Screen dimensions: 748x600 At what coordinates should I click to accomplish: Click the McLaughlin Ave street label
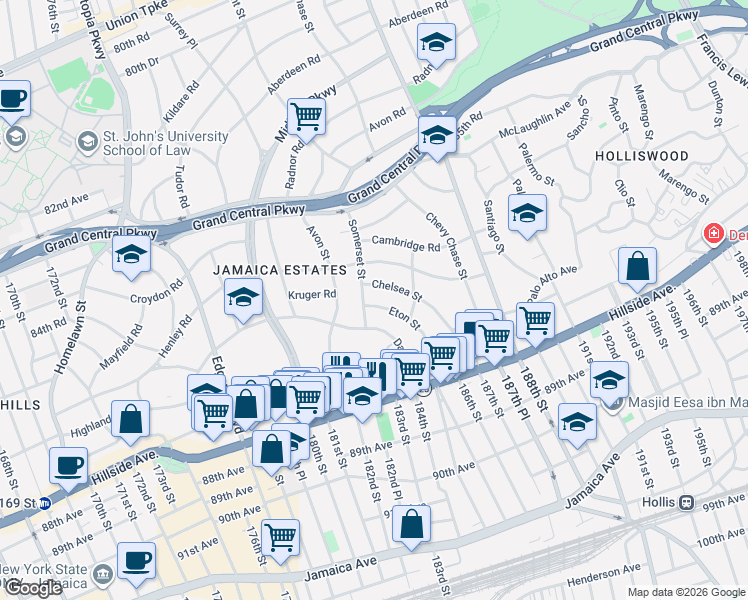tap(534, 119)
